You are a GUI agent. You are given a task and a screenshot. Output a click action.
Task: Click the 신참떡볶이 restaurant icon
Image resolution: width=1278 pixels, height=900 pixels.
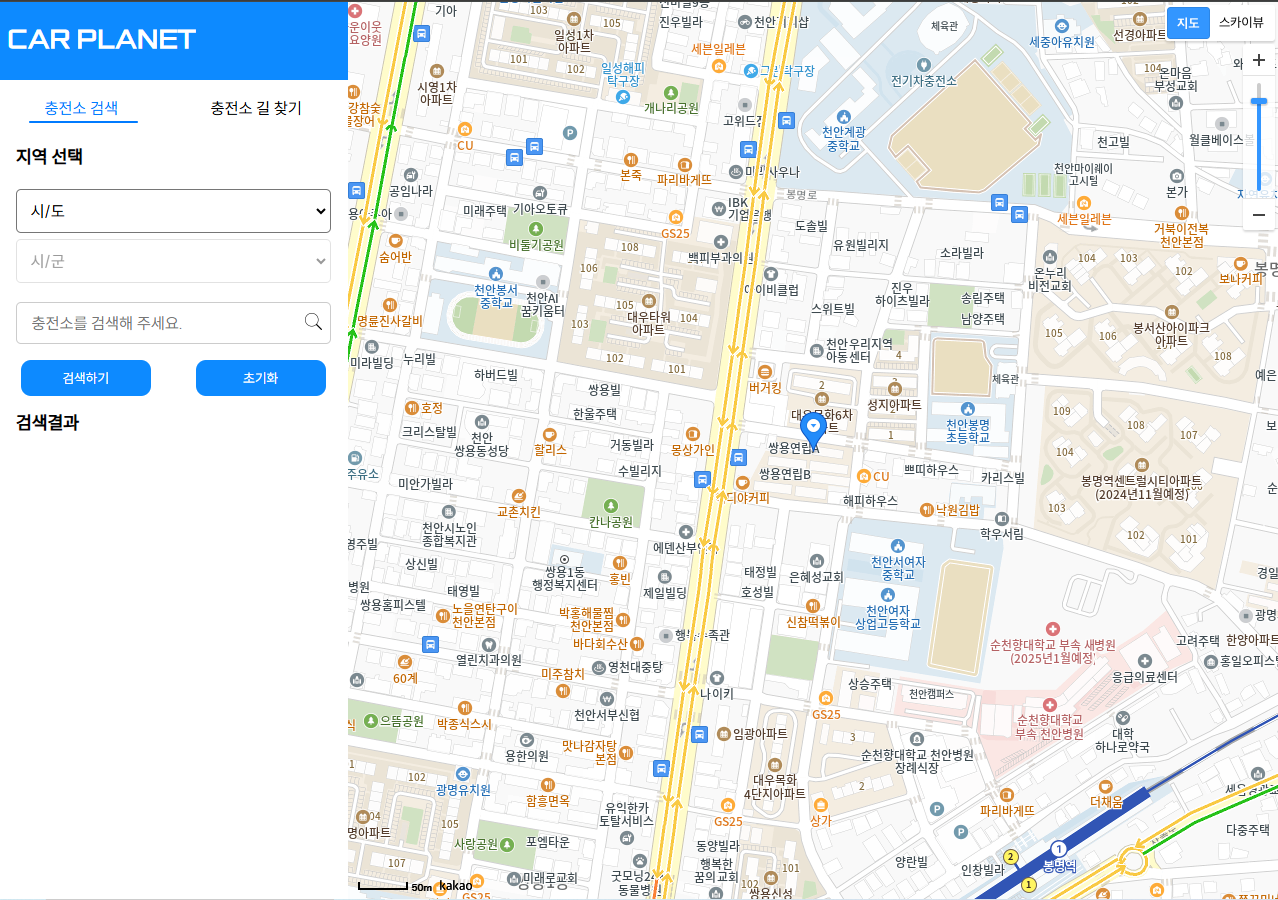[x=812, y=605]
